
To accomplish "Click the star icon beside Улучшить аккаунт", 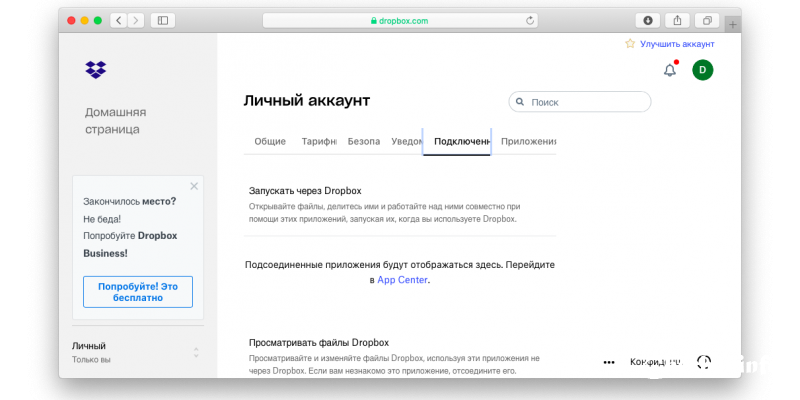I will coord(630,44).
